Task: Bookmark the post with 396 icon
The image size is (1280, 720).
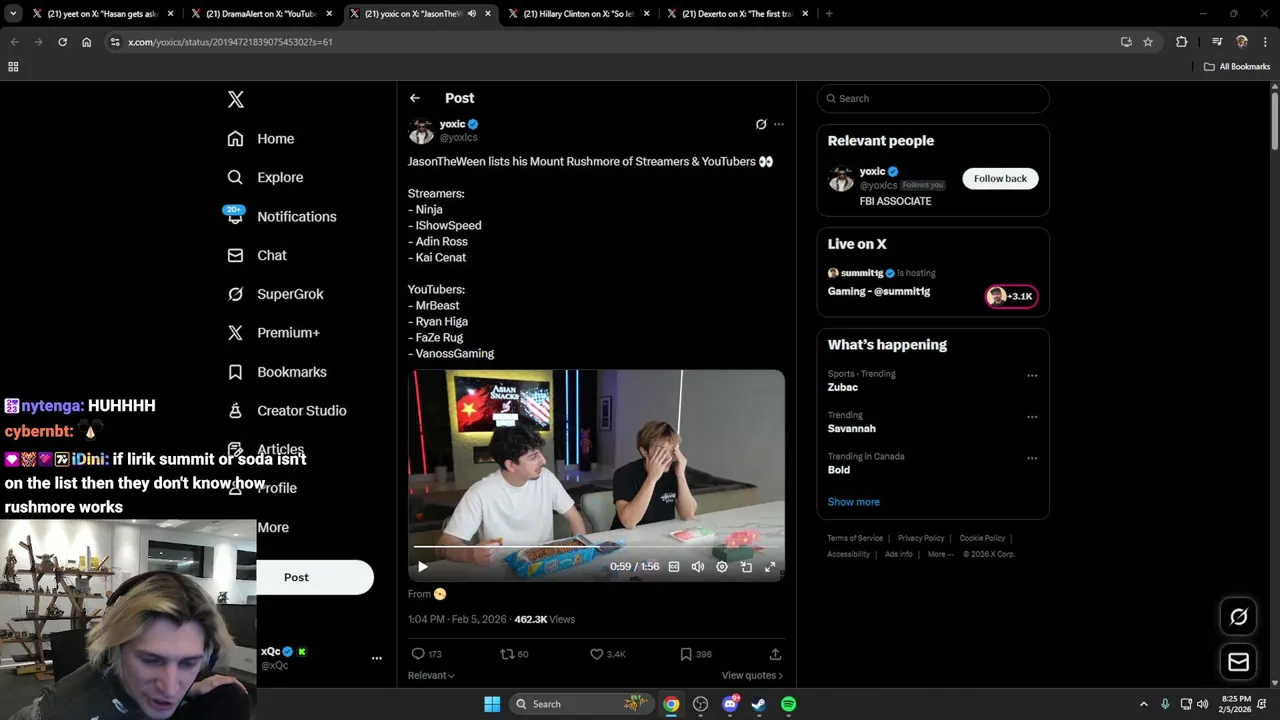Action: (686, 654)
